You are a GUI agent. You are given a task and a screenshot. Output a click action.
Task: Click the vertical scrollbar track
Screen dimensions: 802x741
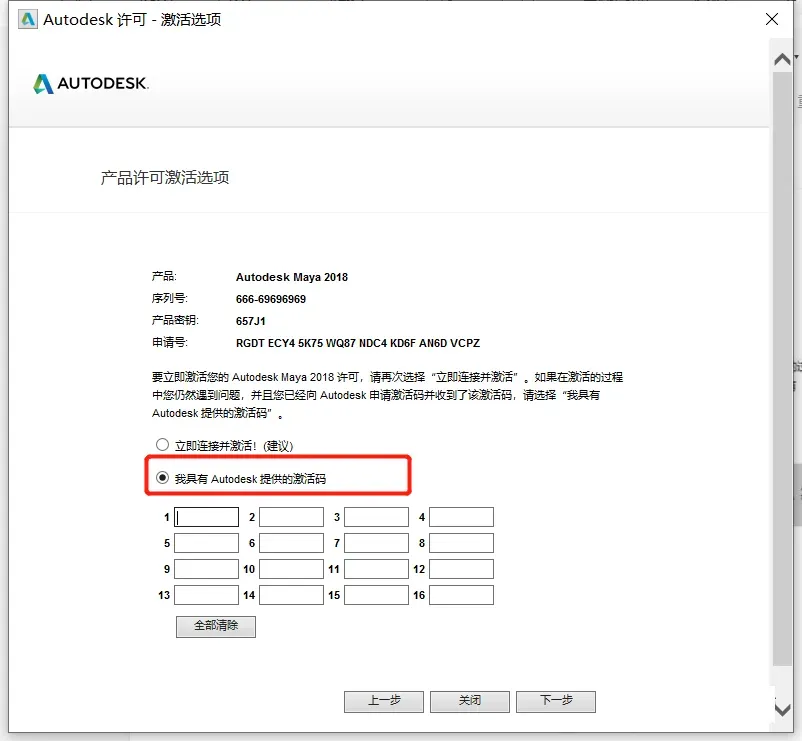tap(782, 368)
